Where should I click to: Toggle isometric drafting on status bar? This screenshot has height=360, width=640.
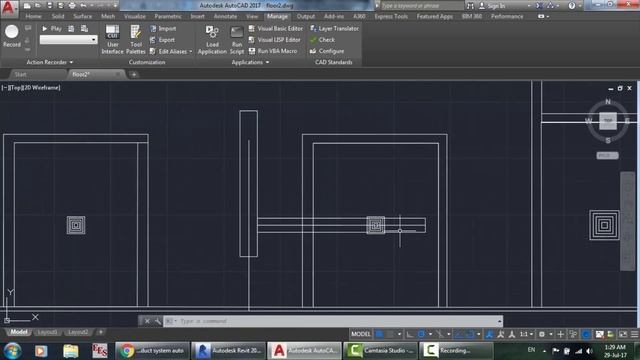coord(440,334)
